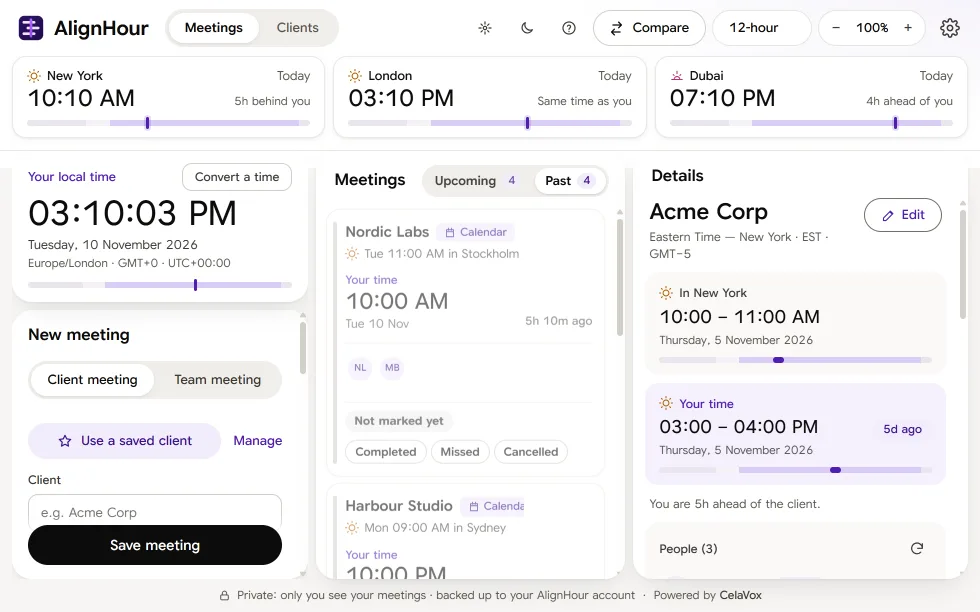Focus the Client name input field
The image size is (980, 612).
[155, 512]
